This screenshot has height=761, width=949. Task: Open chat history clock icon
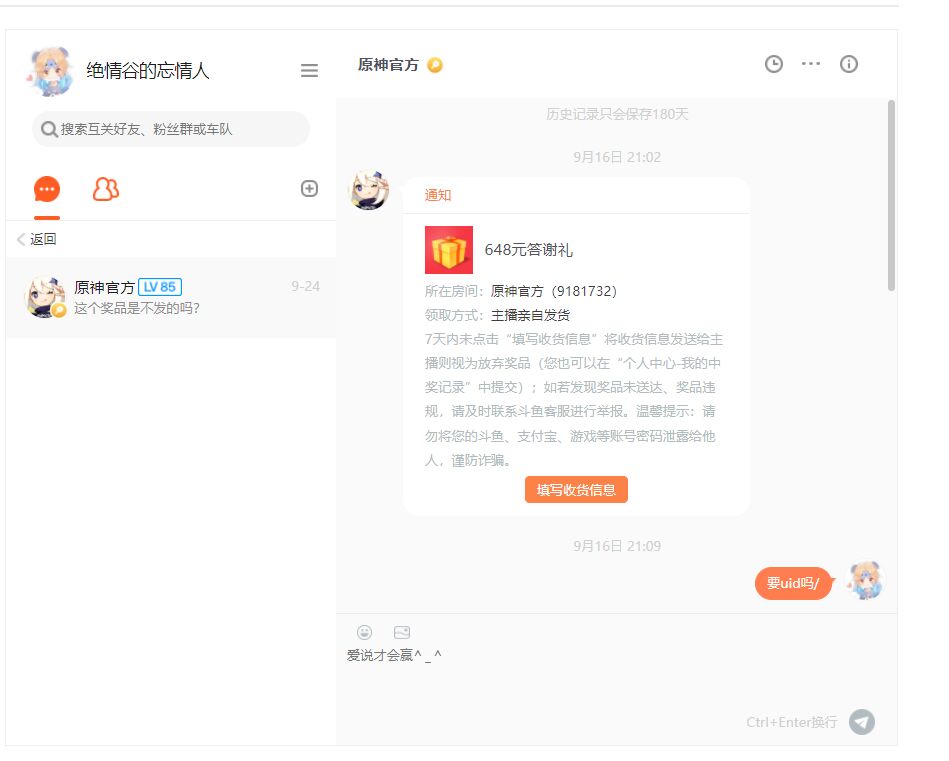coord(773,64)
